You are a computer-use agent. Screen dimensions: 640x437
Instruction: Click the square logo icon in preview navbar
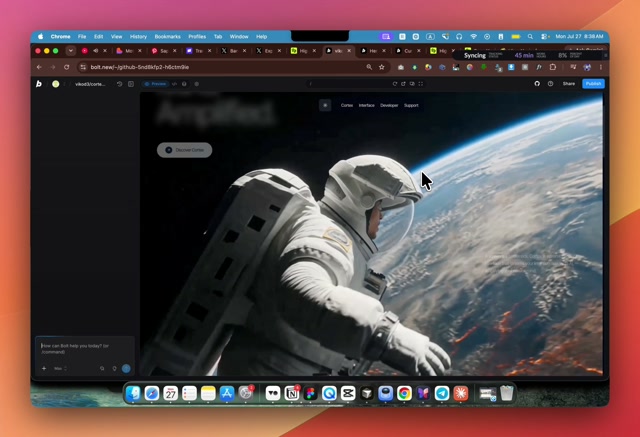point(325,105)
